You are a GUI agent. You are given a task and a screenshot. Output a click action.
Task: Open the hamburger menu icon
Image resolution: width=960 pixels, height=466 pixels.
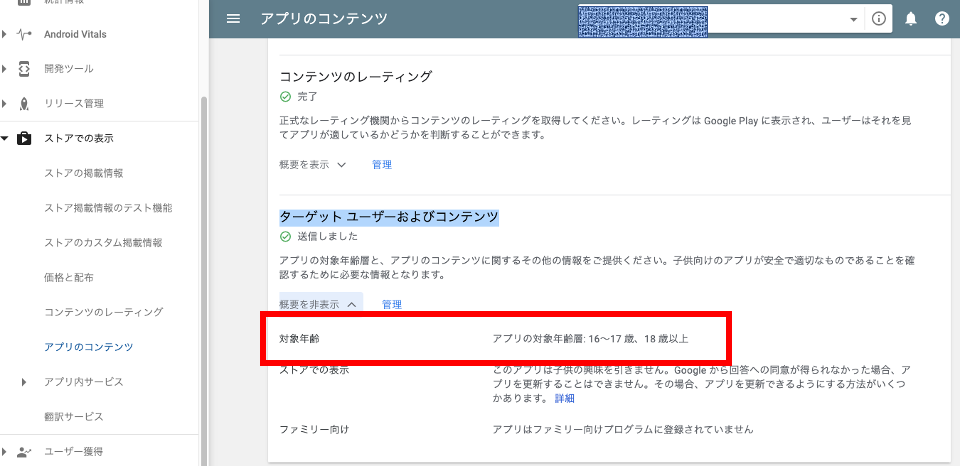233,19
